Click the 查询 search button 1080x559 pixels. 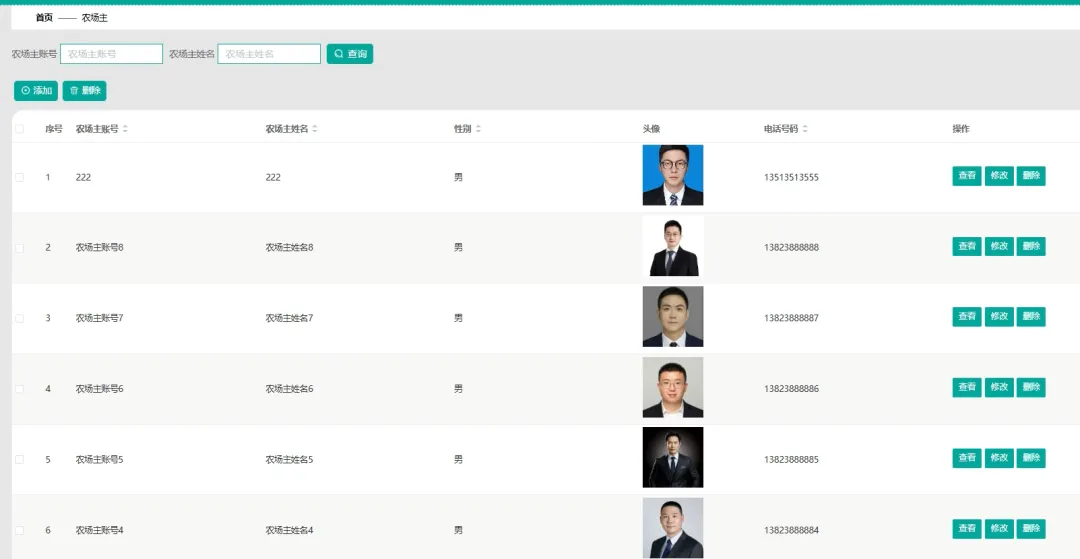pyautogui.click(x=350, y=54)
